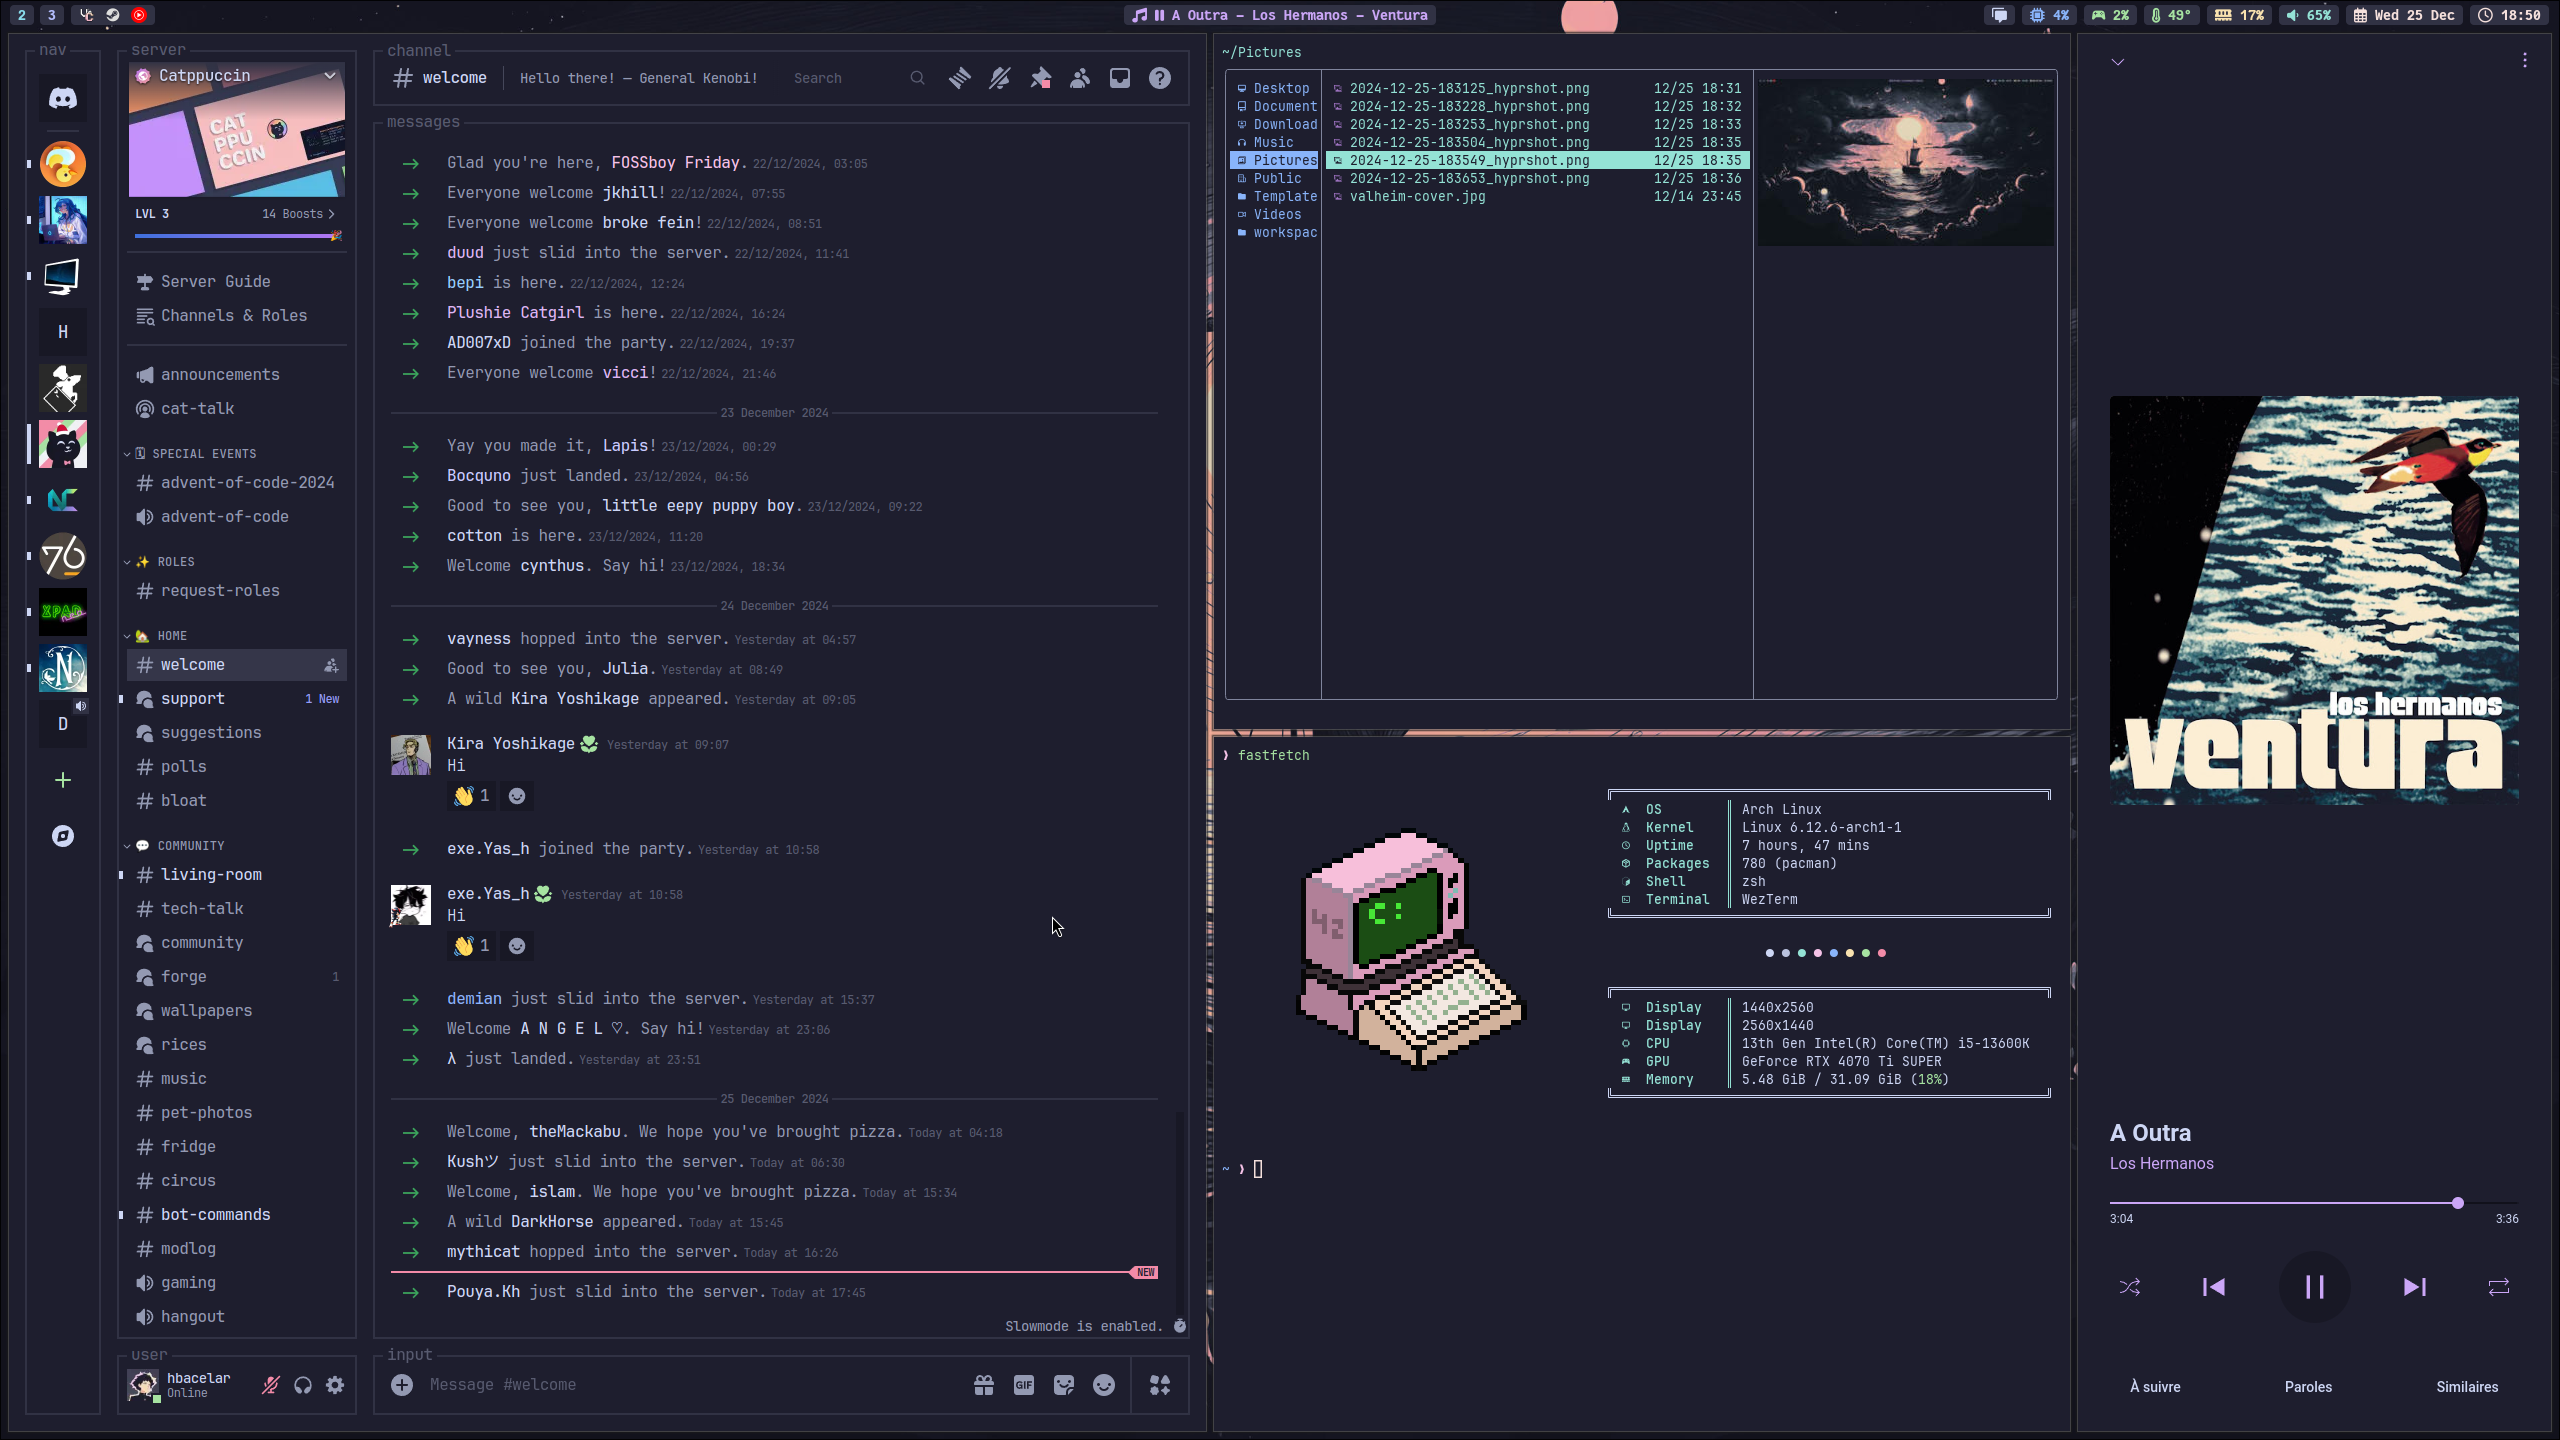Open the sticker picker icon
This screenshot has width=2560, height=1440.
1064,1385
